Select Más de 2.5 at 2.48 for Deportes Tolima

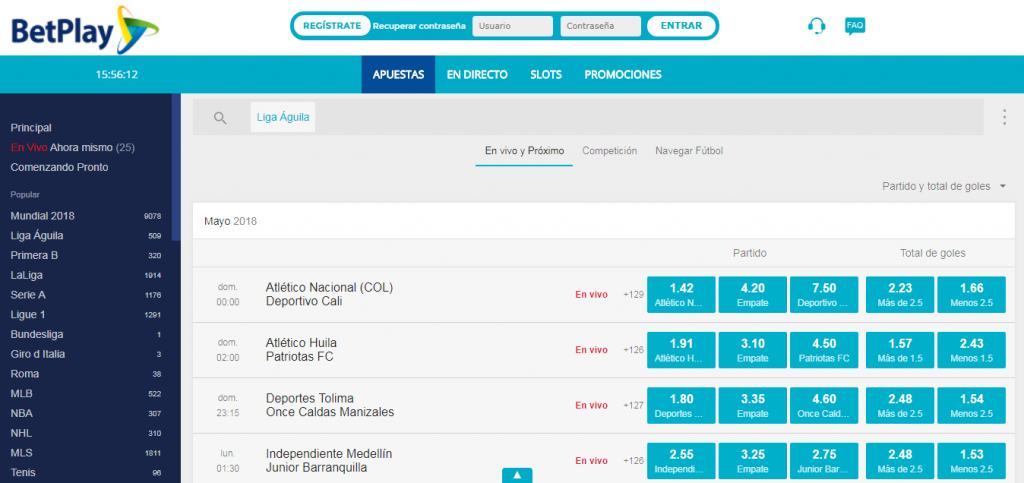point(899,406)
